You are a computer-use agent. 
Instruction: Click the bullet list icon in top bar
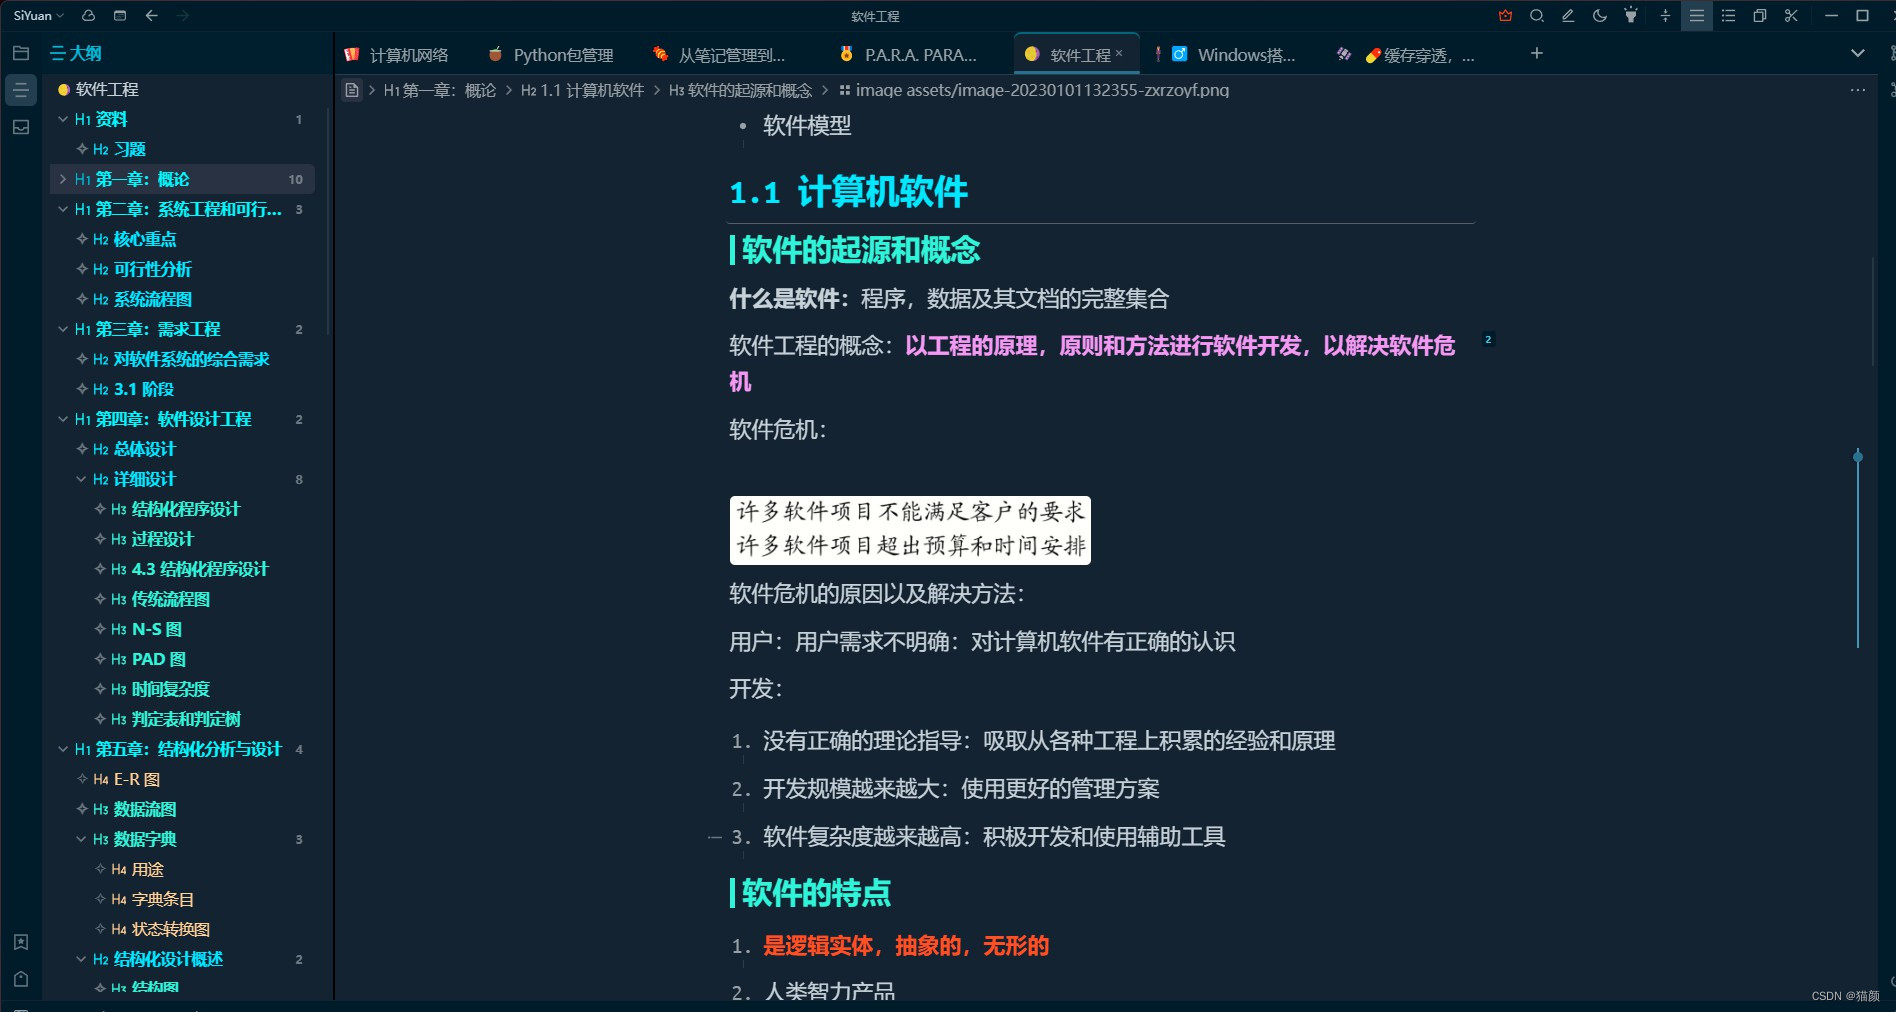(1728, 15)
